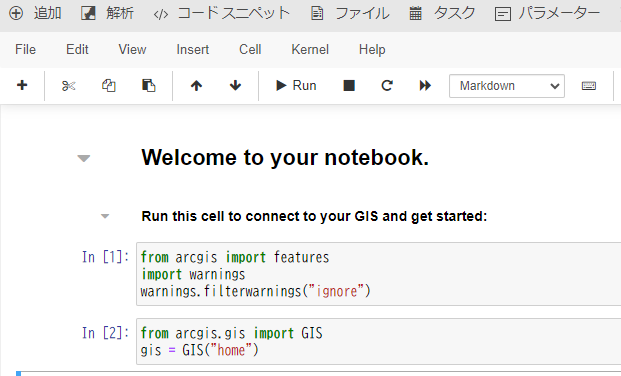Run the selected cell
Image resolution: width=621 pixels, height=376 pixels.
click(296, 86)
